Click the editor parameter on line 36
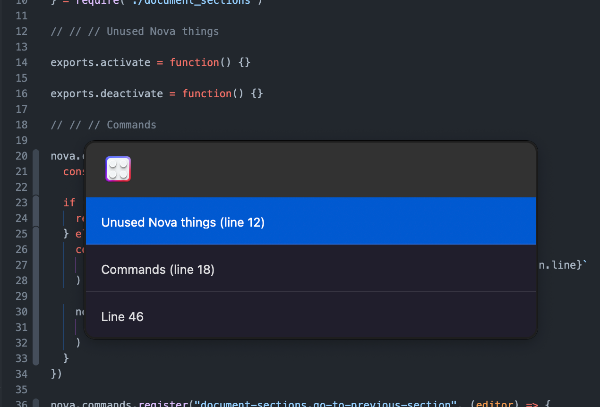 point(497,405)
